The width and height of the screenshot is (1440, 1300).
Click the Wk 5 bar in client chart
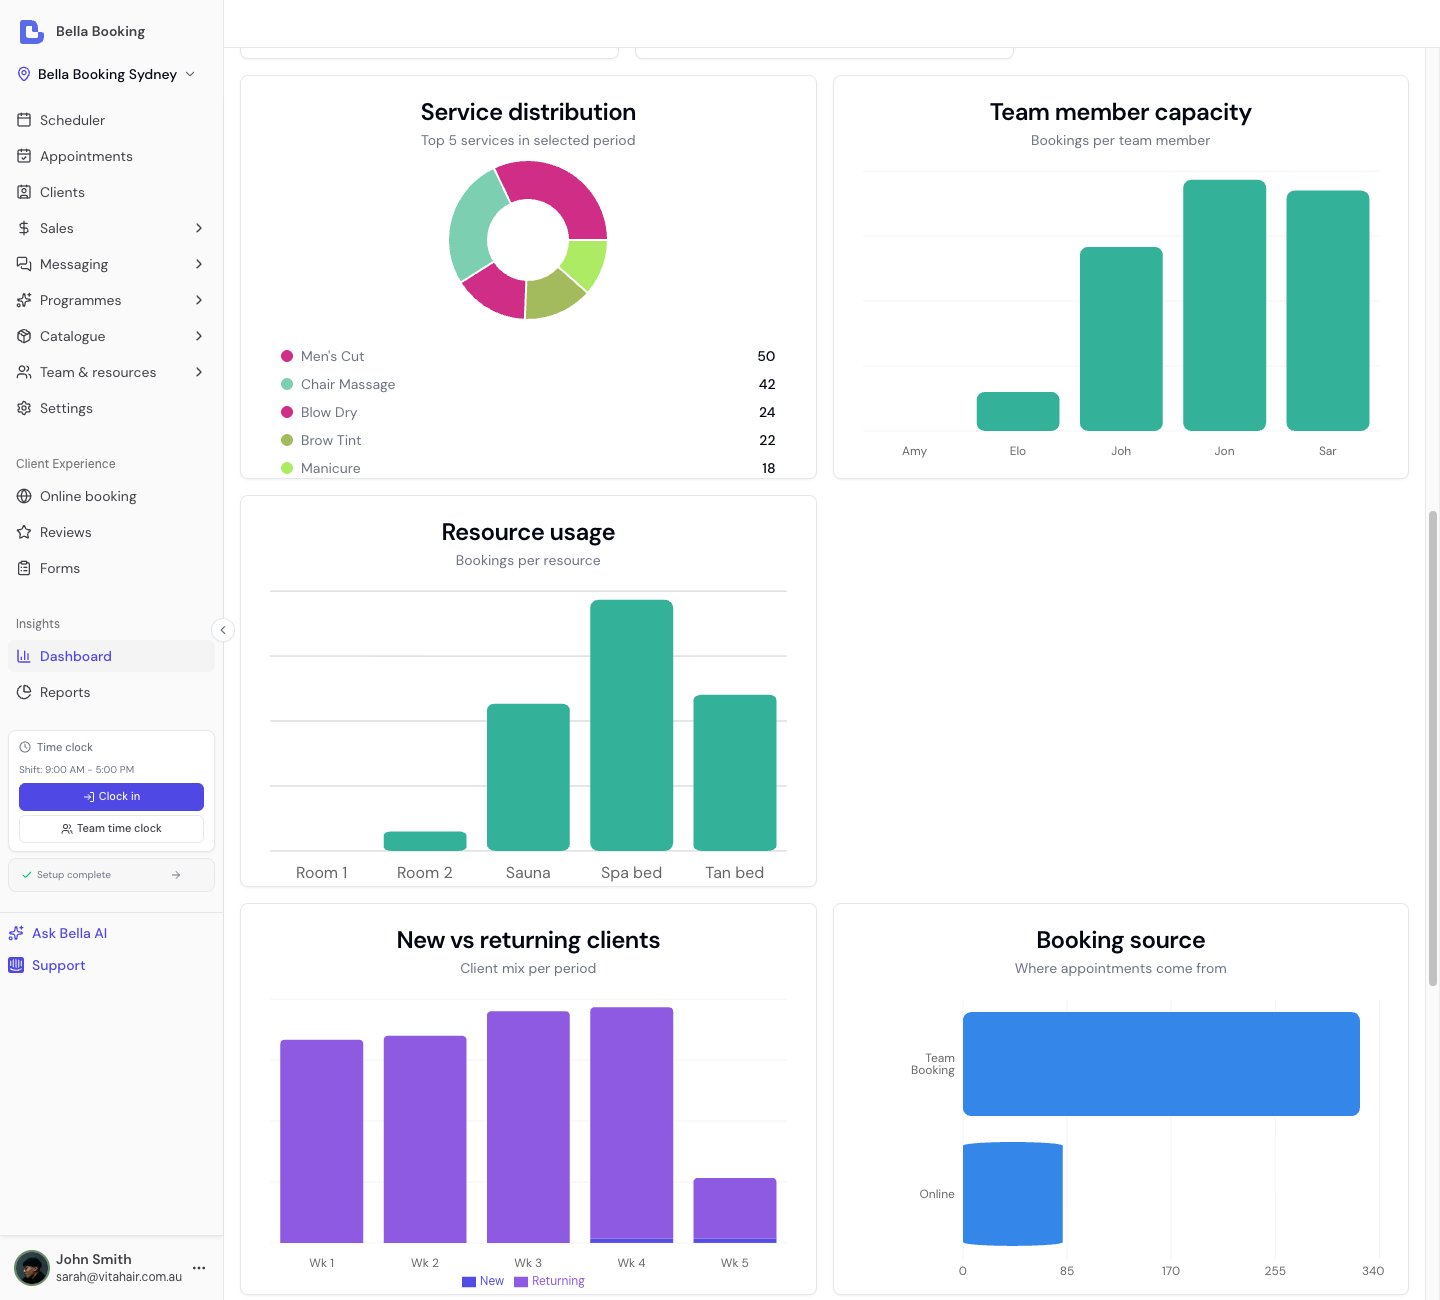[x=735, y=1210]
